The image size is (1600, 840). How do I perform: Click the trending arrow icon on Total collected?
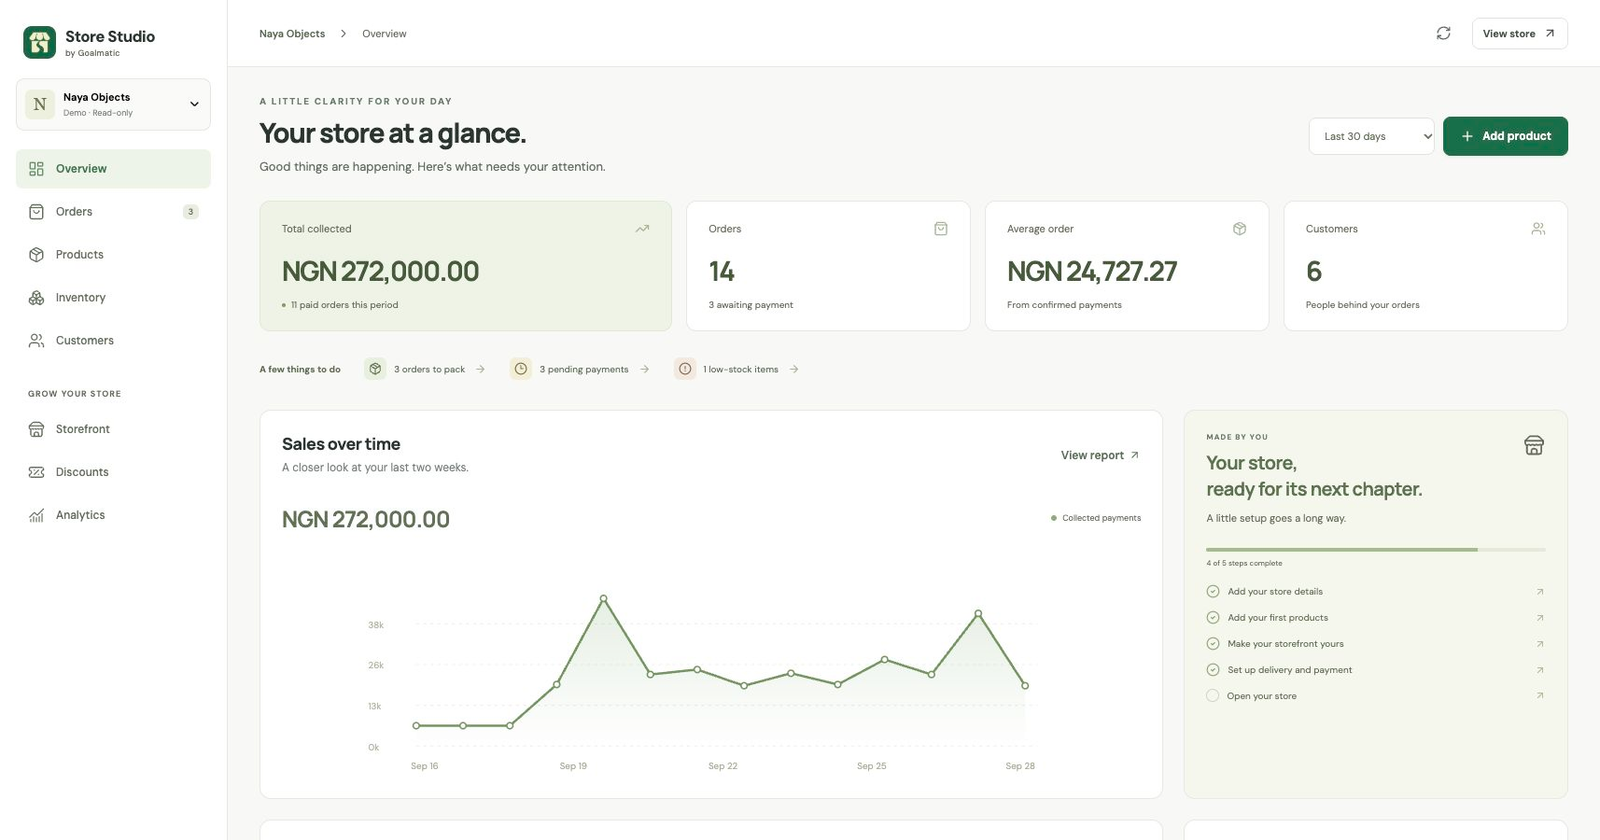pyautogui.click(x=642, y=229)
